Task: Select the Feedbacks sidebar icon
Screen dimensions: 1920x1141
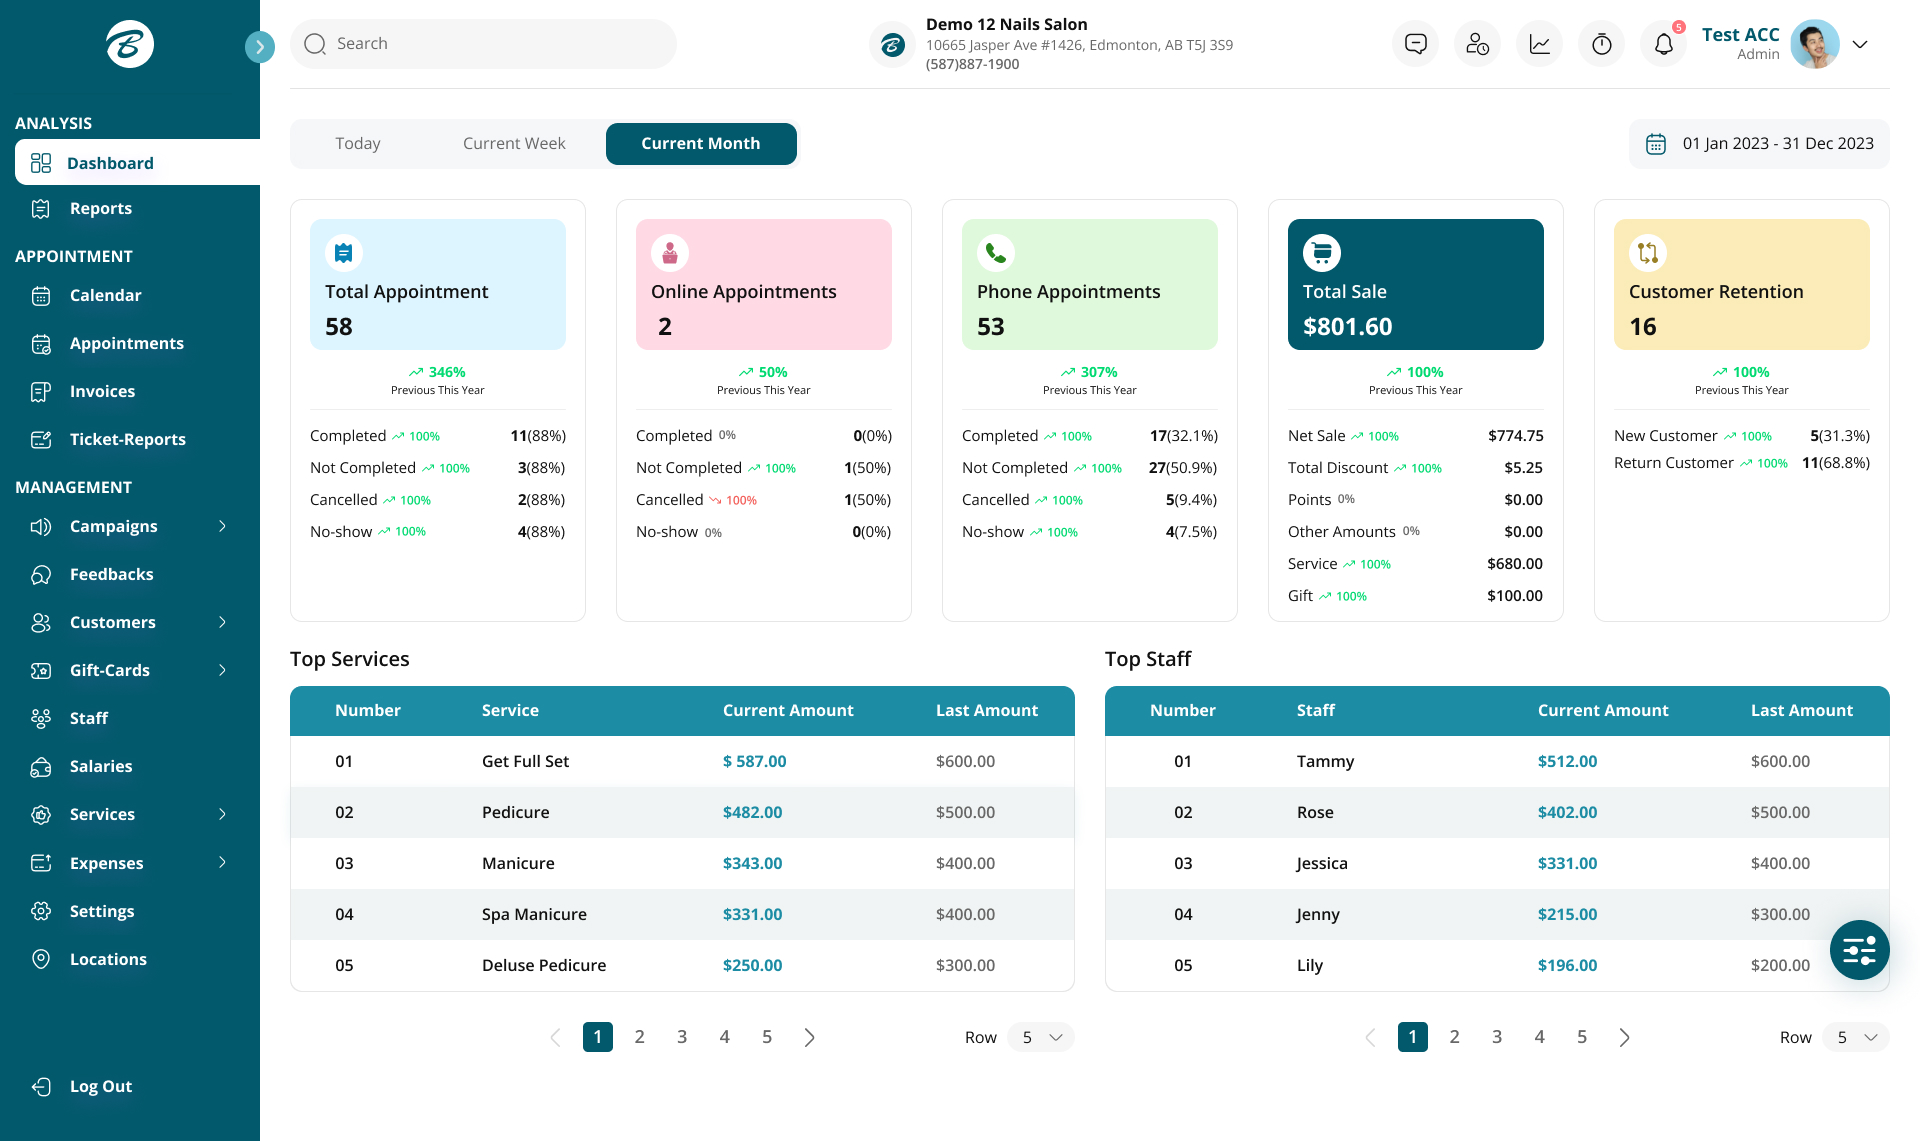Action: click(x=41, y=574)
